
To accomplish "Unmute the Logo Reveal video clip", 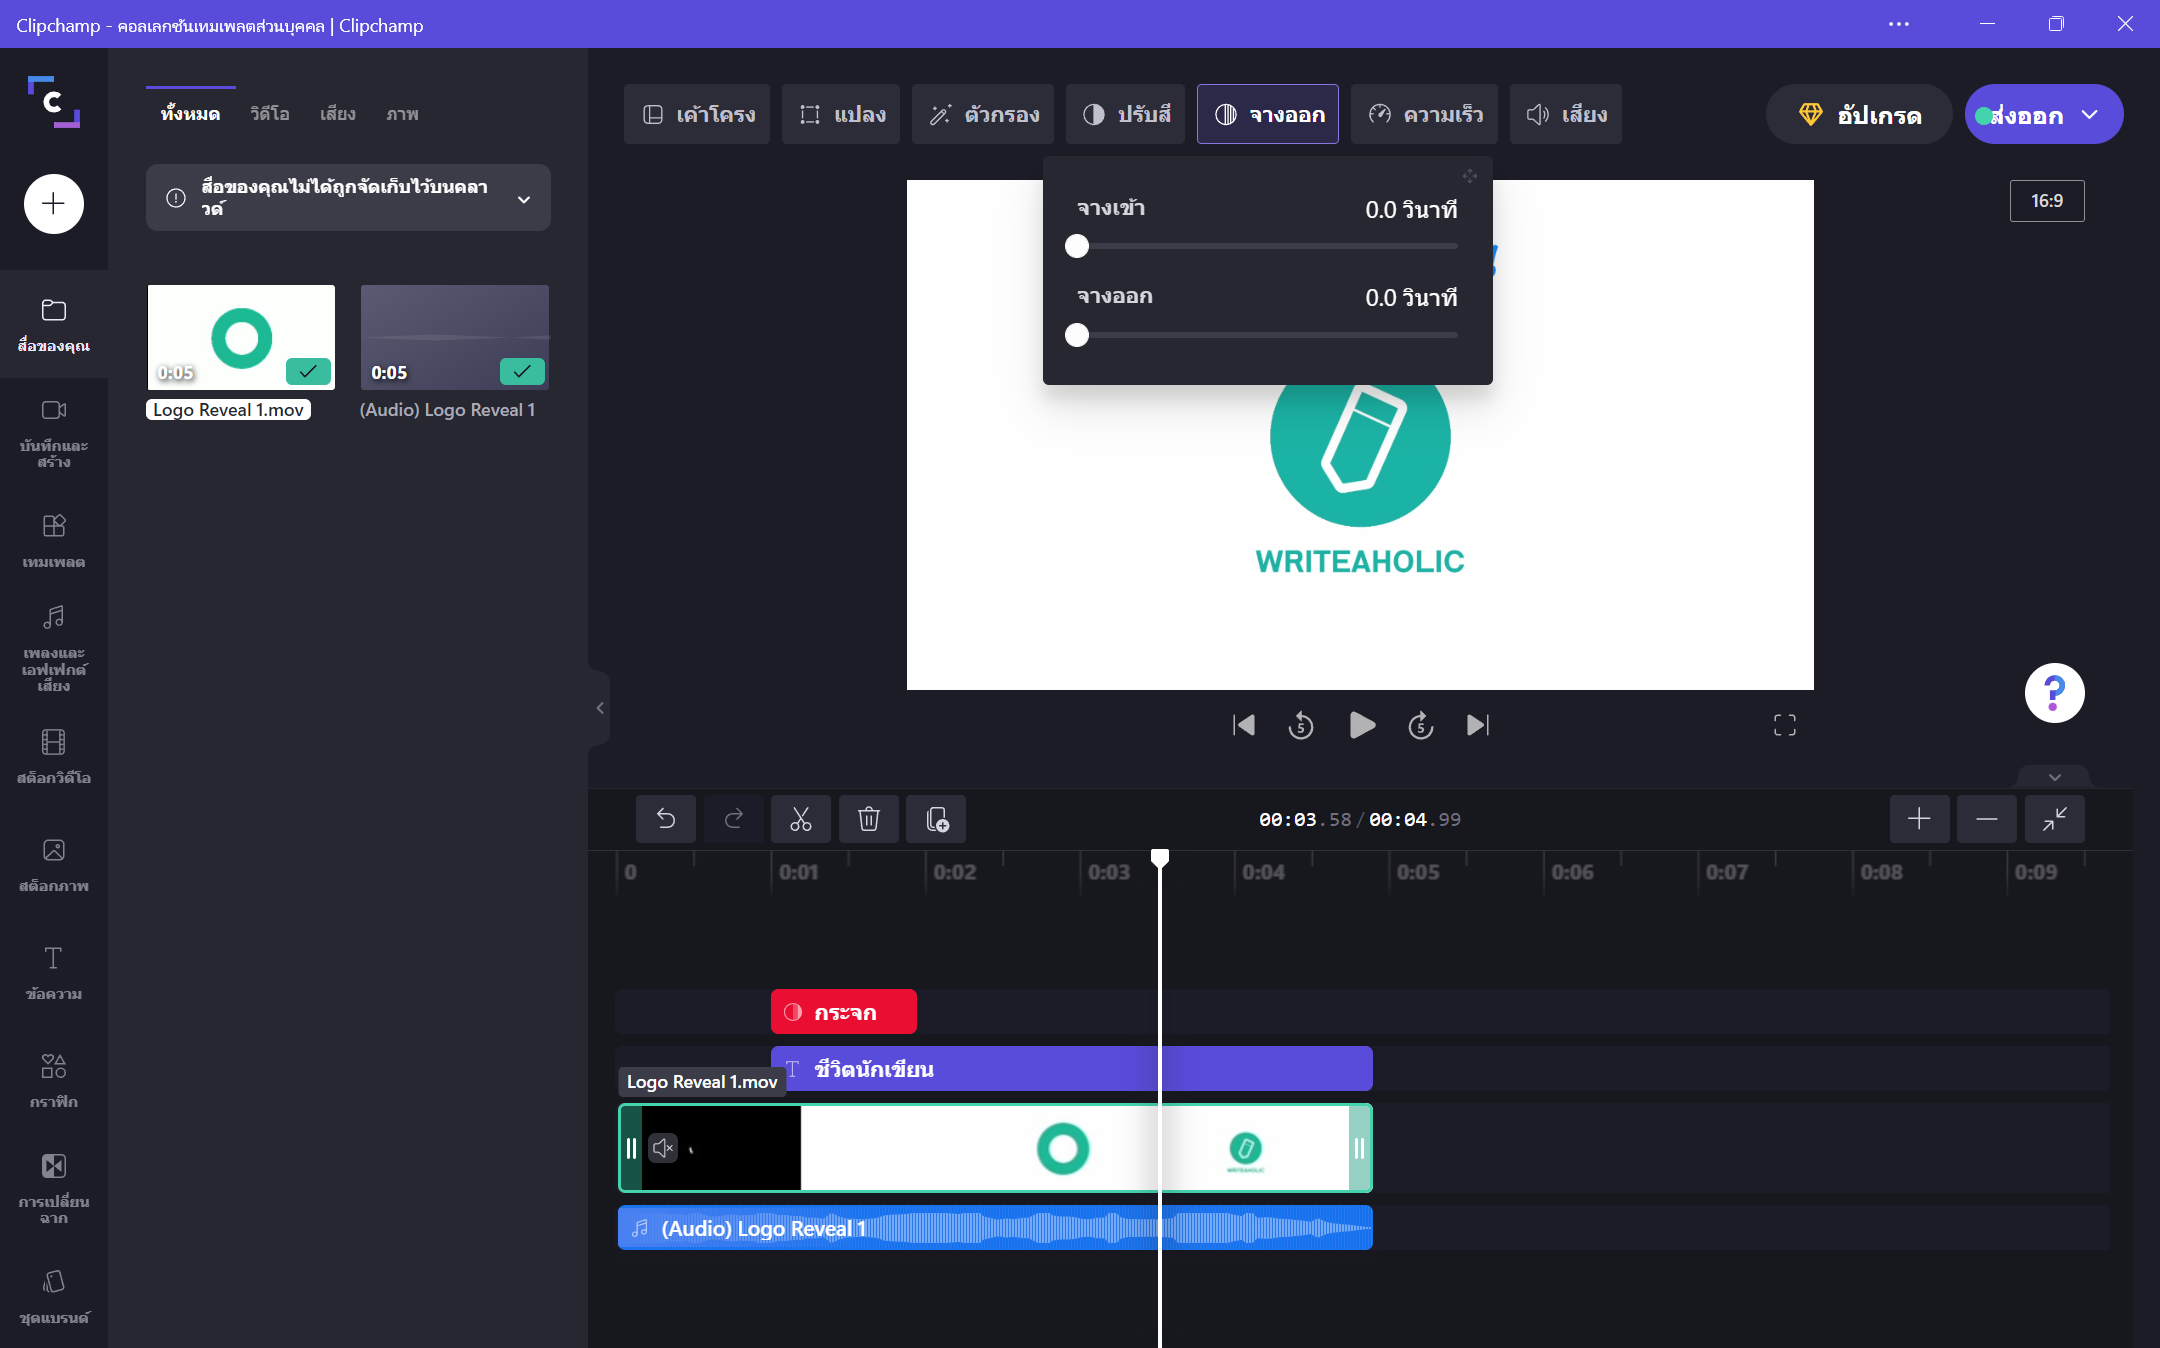I will point(663,1148).
